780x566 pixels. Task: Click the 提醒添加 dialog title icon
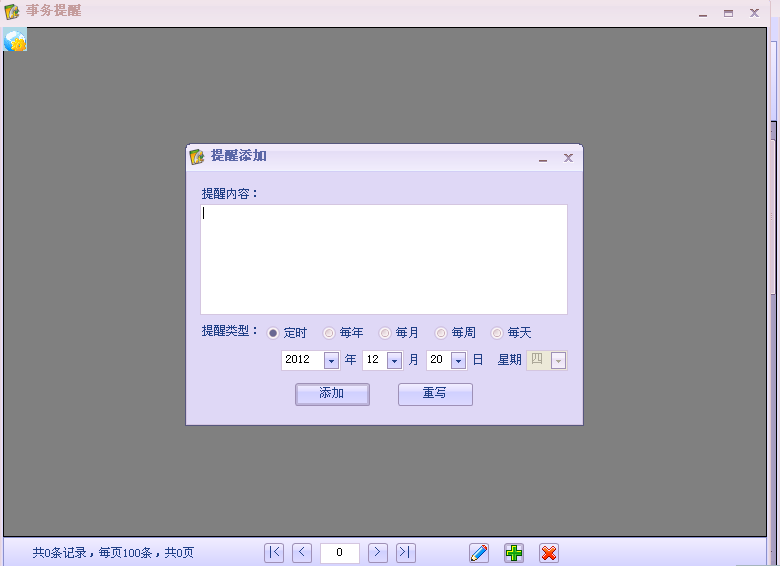(x=197, y=157)
